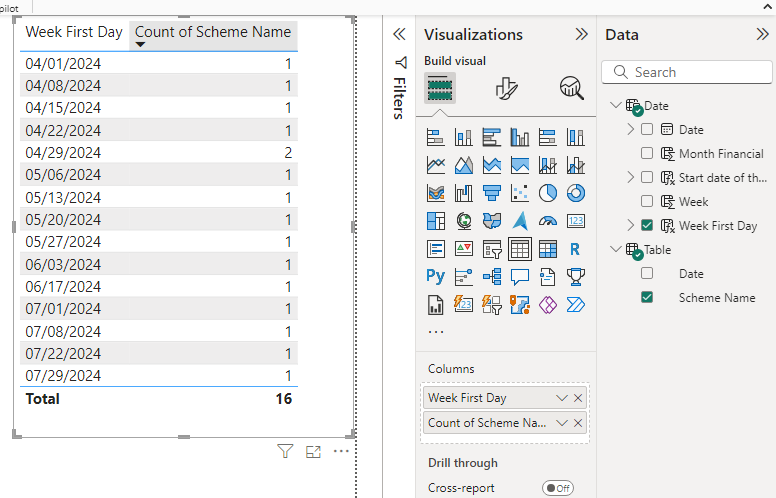Switch to Format visual tab
This screenshot has width=776, height=498.
tap(506, 88)
